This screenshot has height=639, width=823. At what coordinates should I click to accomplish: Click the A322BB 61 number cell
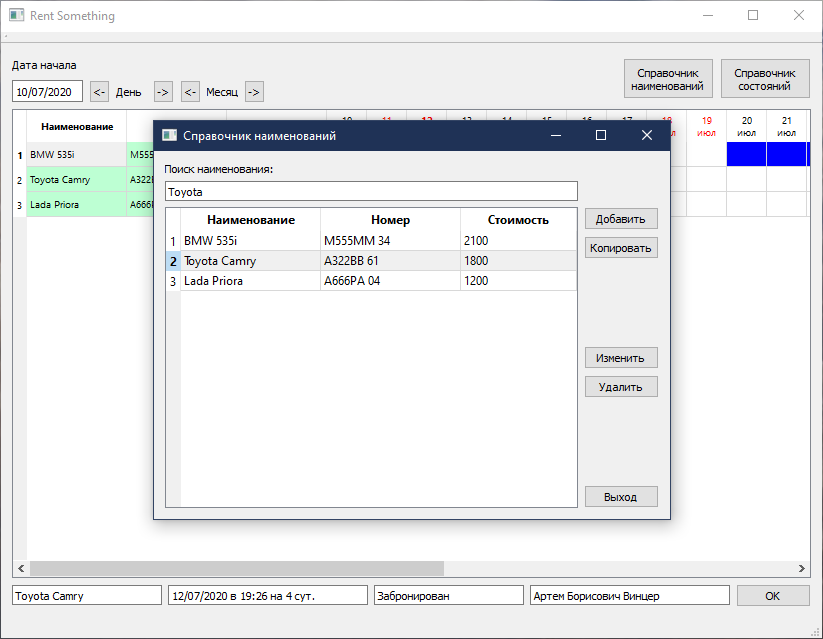(391, 261)
